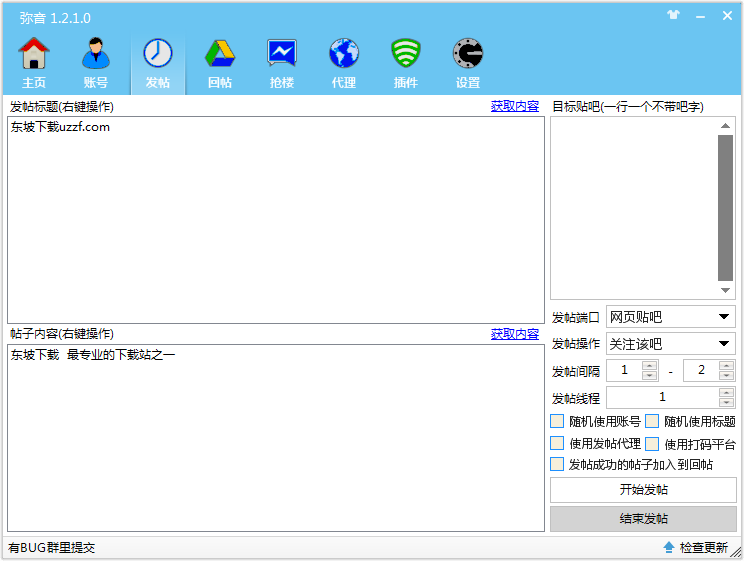
Task: Open the 插件 green wifi shield icon
Action: pos(406,53)
